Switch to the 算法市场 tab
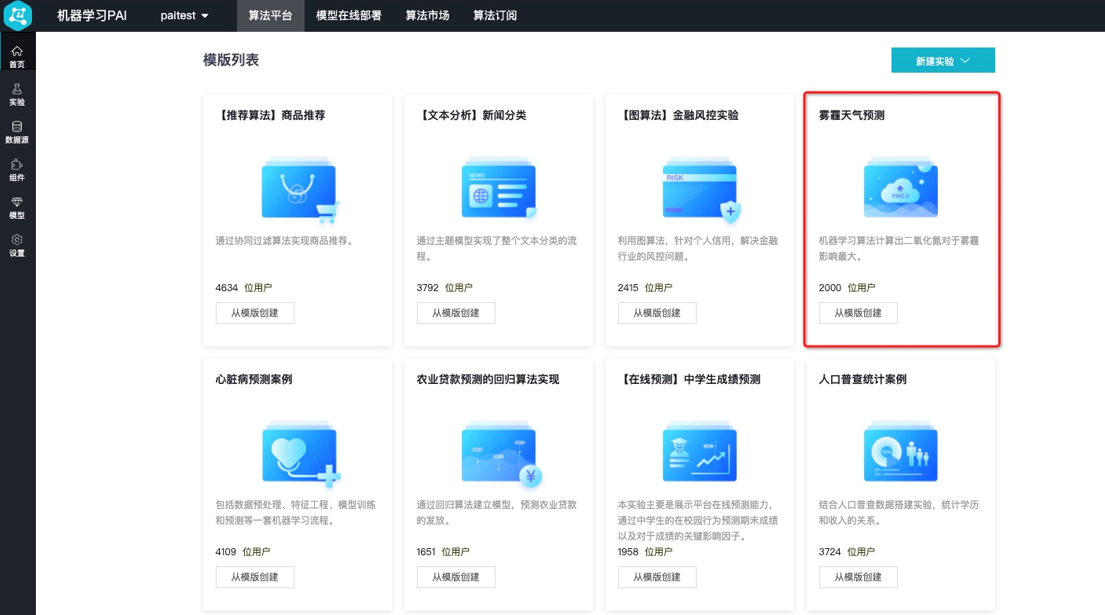This screenshot has width=1105, height=615. point(427,15)
